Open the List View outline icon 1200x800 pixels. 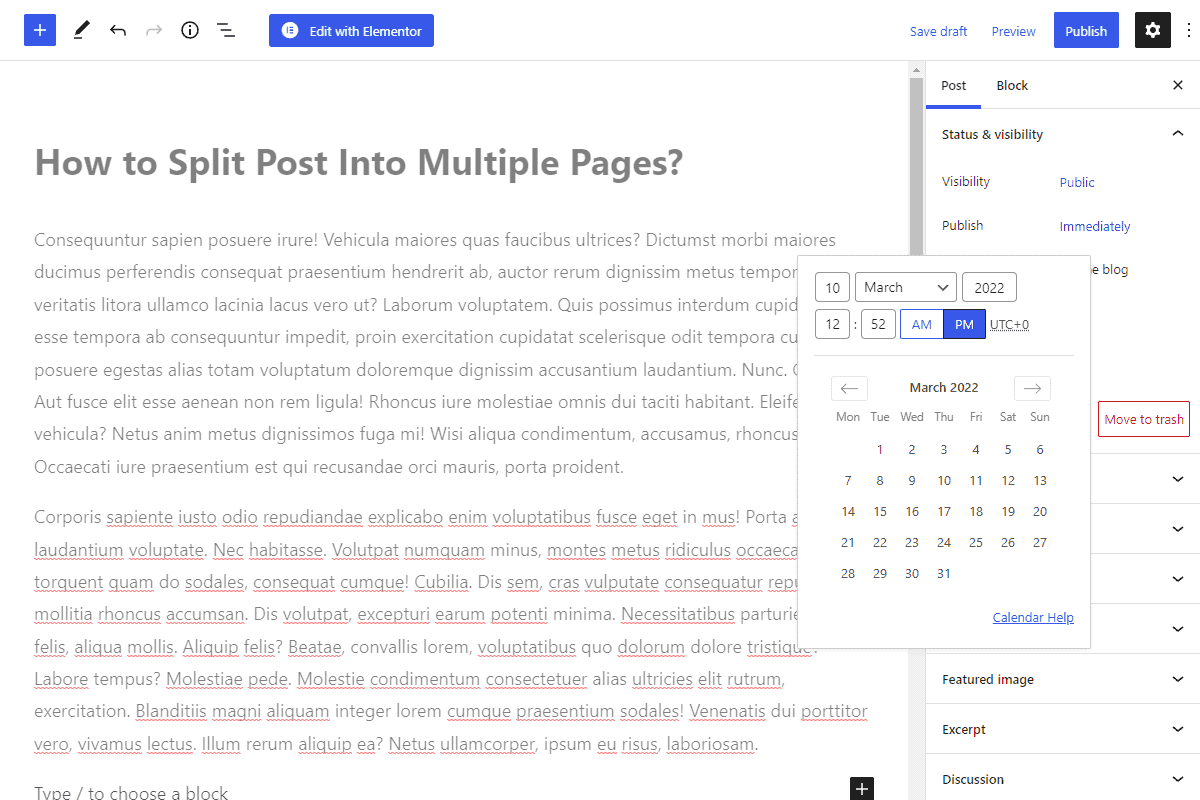[x=226, y=30]
